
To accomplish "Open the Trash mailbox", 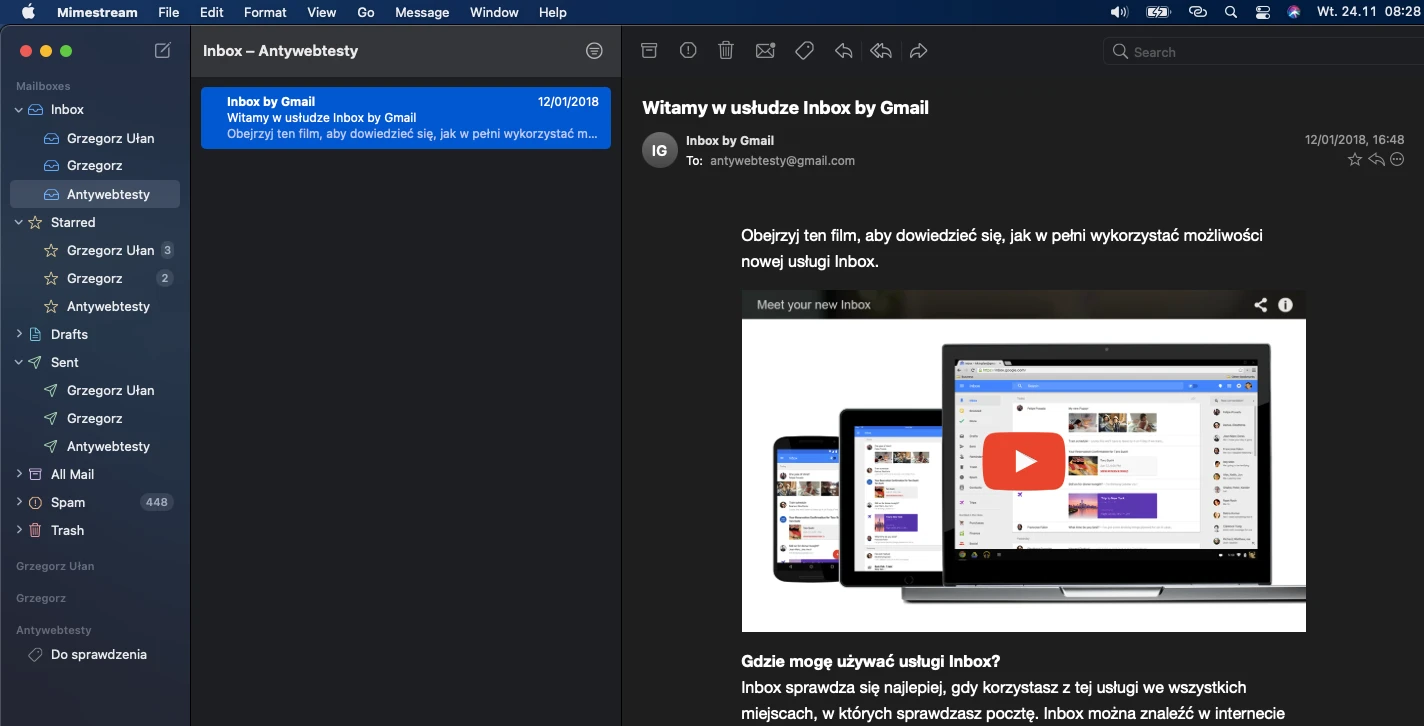I will [x=97, y=530].
